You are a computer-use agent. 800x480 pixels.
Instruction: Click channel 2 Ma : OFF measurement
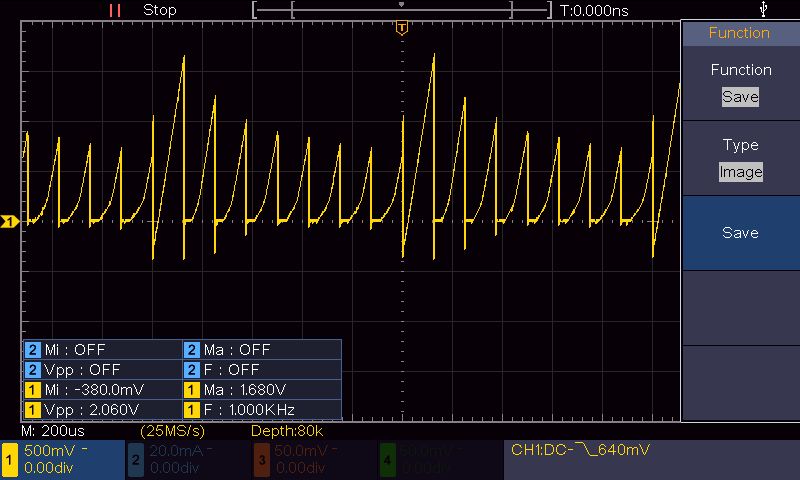click(262, 350)
